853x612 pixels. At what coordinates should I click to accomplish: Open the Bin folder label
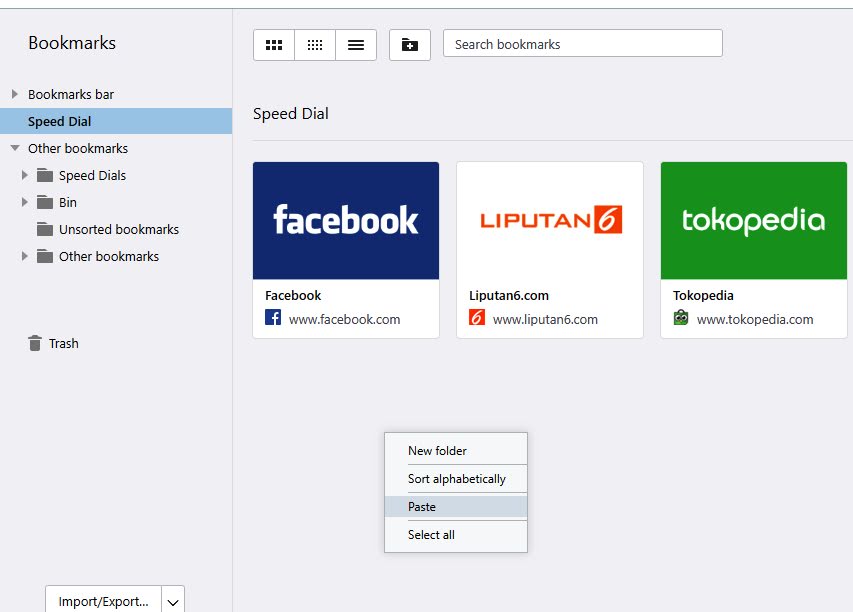(x=67, y=202)
